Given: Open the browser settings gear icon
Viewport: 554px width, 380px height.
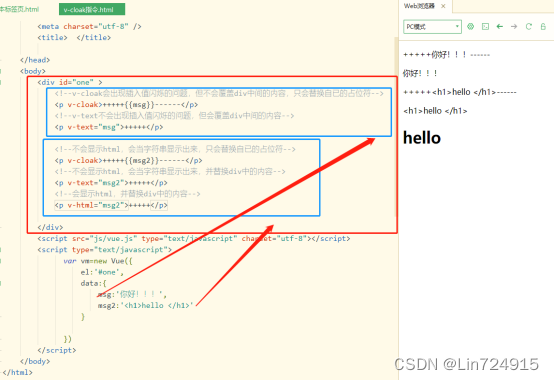Looking at the screenshot, I should click(470, 26).
